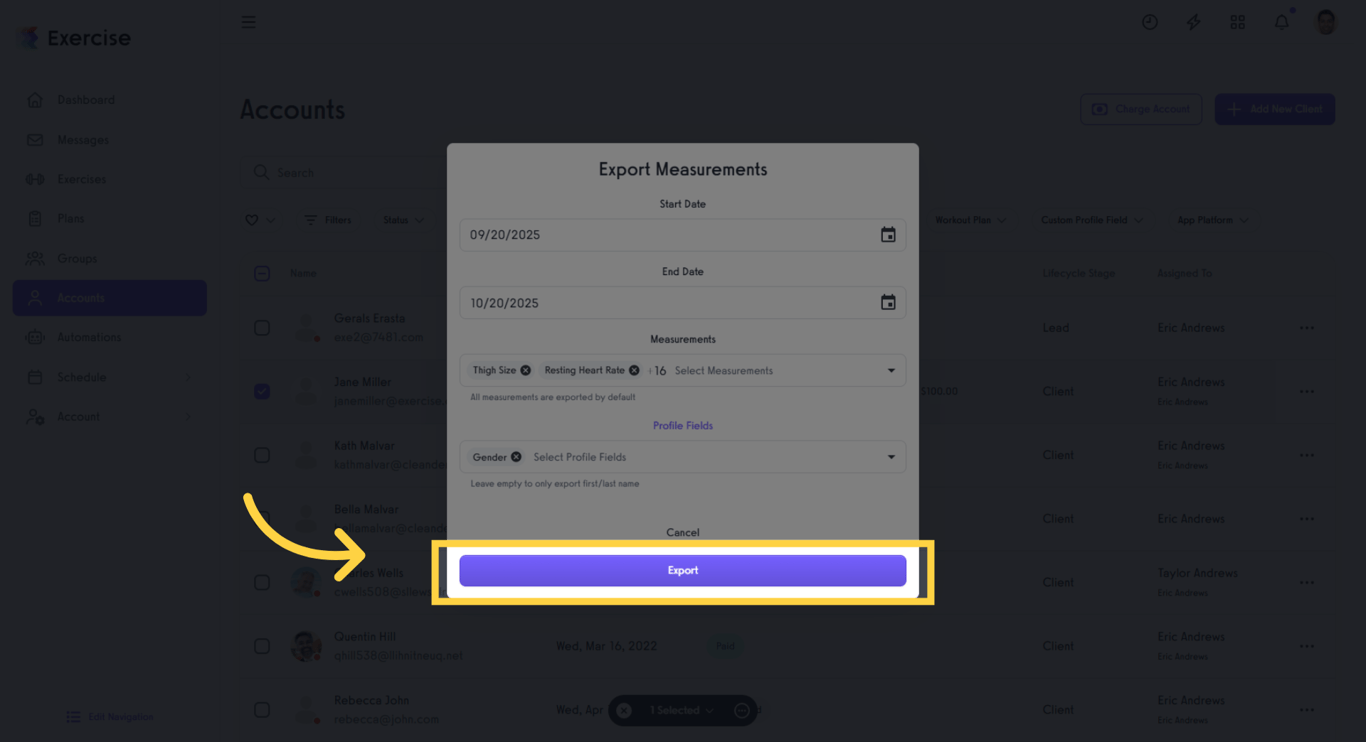
Task: Click Cancel in the Export Measurements dialog
Action: coord(683,532)
